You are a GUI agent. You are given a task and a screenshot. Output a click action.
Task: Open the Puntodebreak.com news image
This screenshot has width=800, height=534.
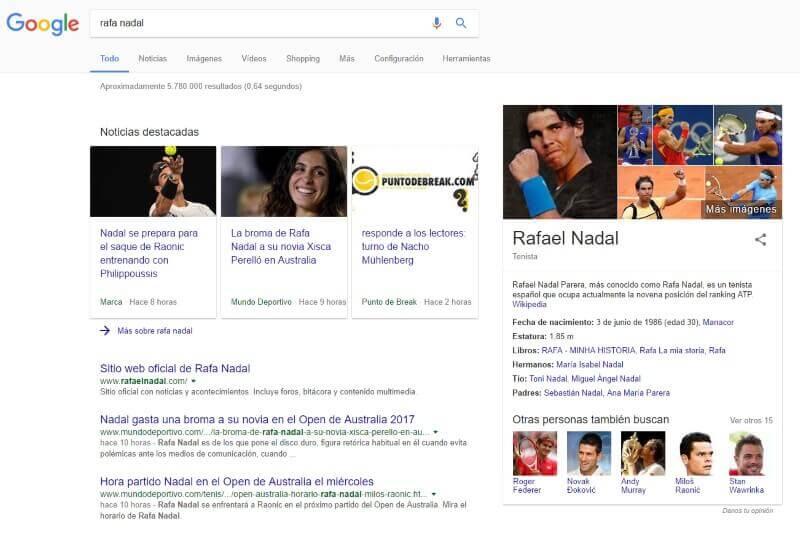415,182
